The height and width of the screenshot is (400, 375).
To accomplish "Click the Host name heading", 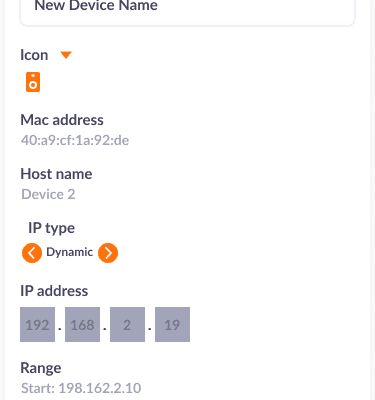I will pyautogui.click(x=56, y=174).
